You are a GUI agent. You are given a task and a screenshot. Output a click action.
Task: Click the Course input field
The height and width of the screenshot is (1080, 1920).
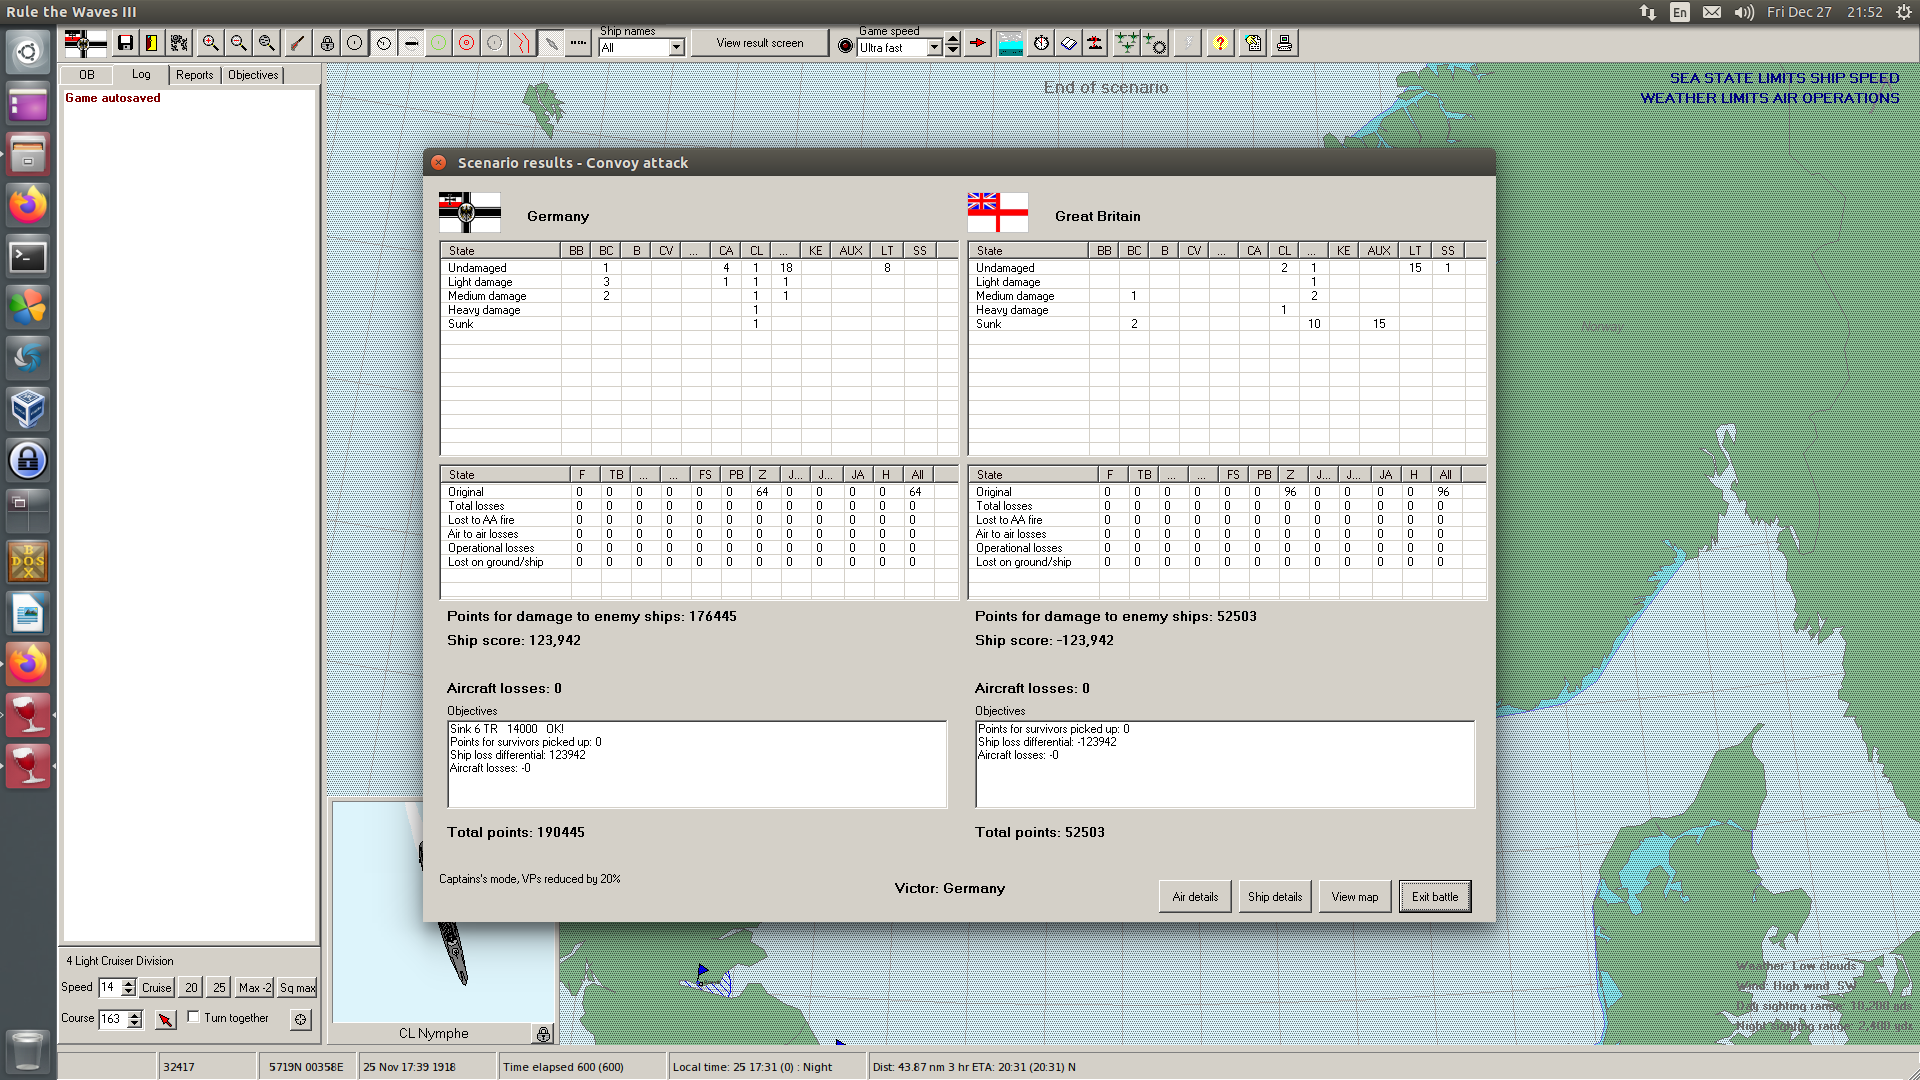(111, 1019)
